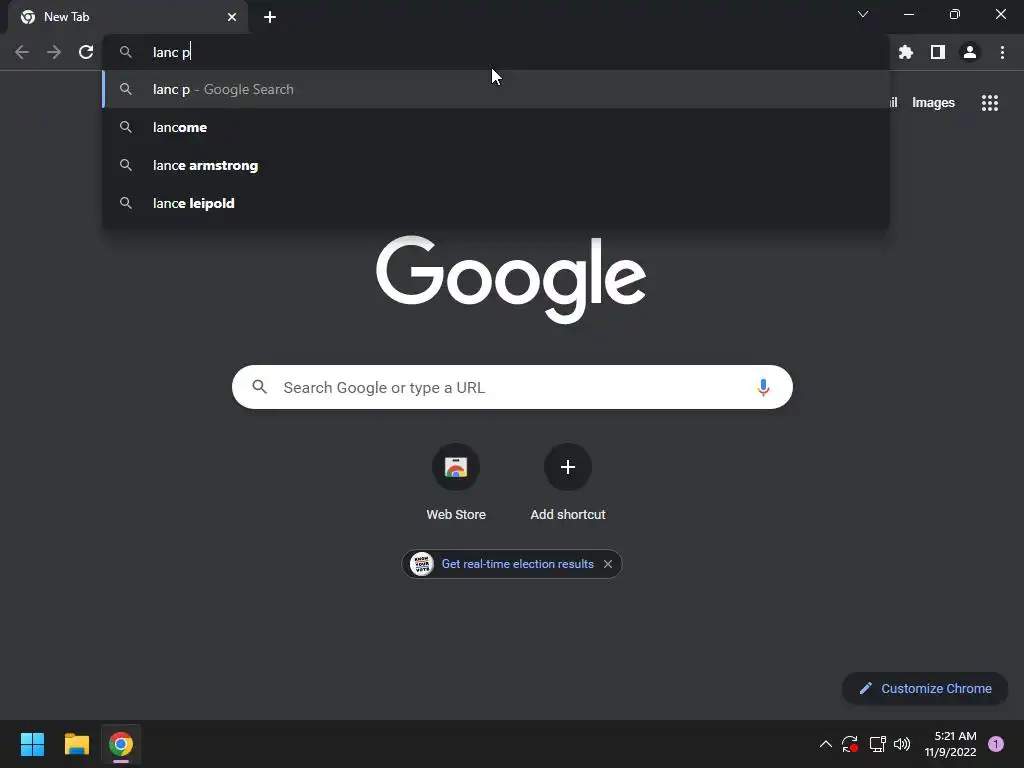Click the Add shortcut plus icon
1024x768 pixels.
coord(568,467)
